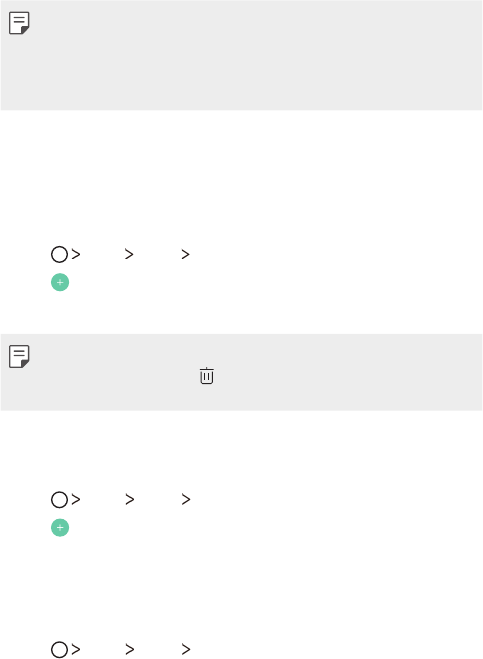Click the last chevron in the bottom path row
The height and width of the screenshot is (659, 483).
(x=186, y=649)
